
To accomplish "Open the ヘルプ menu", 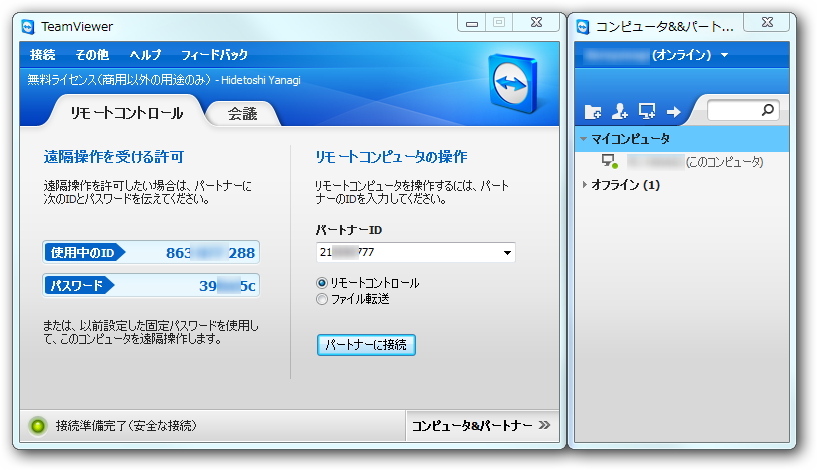I will coord(145,55).
